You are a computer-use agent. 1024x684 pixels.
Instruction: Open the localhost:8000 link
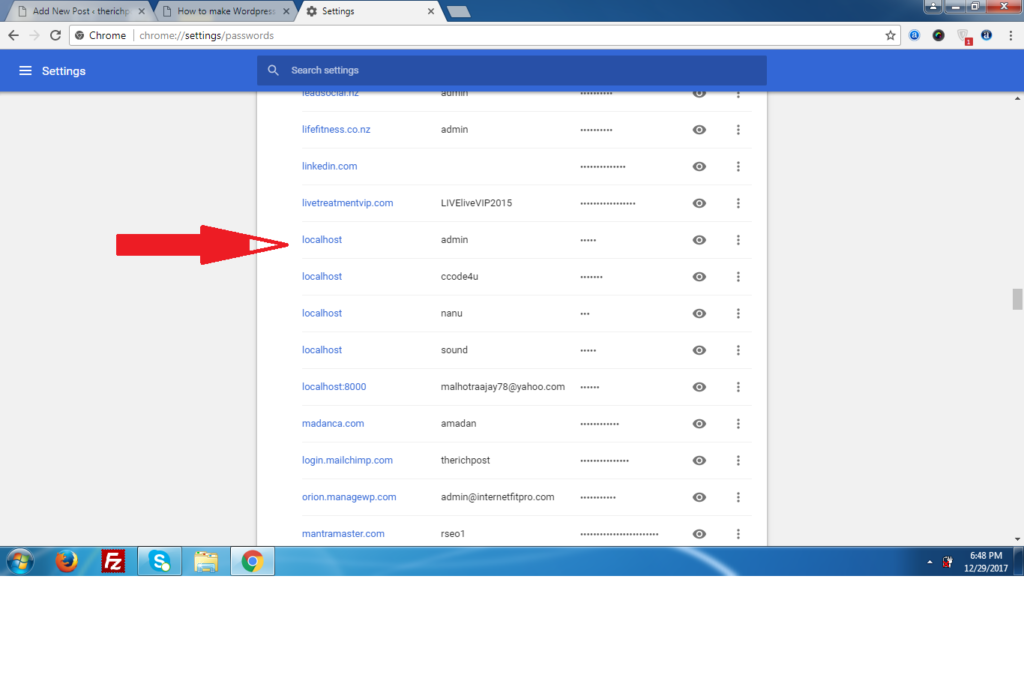pos(334,387)
